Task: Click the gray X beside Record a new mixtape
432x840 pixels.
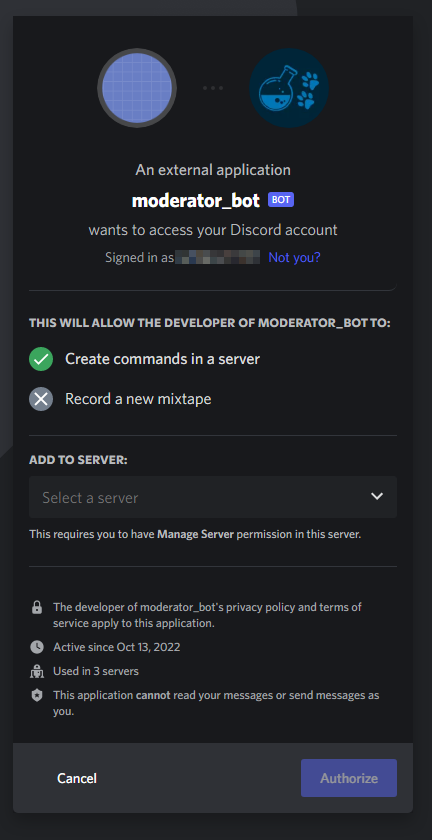Action: click(x=41, y=399)
